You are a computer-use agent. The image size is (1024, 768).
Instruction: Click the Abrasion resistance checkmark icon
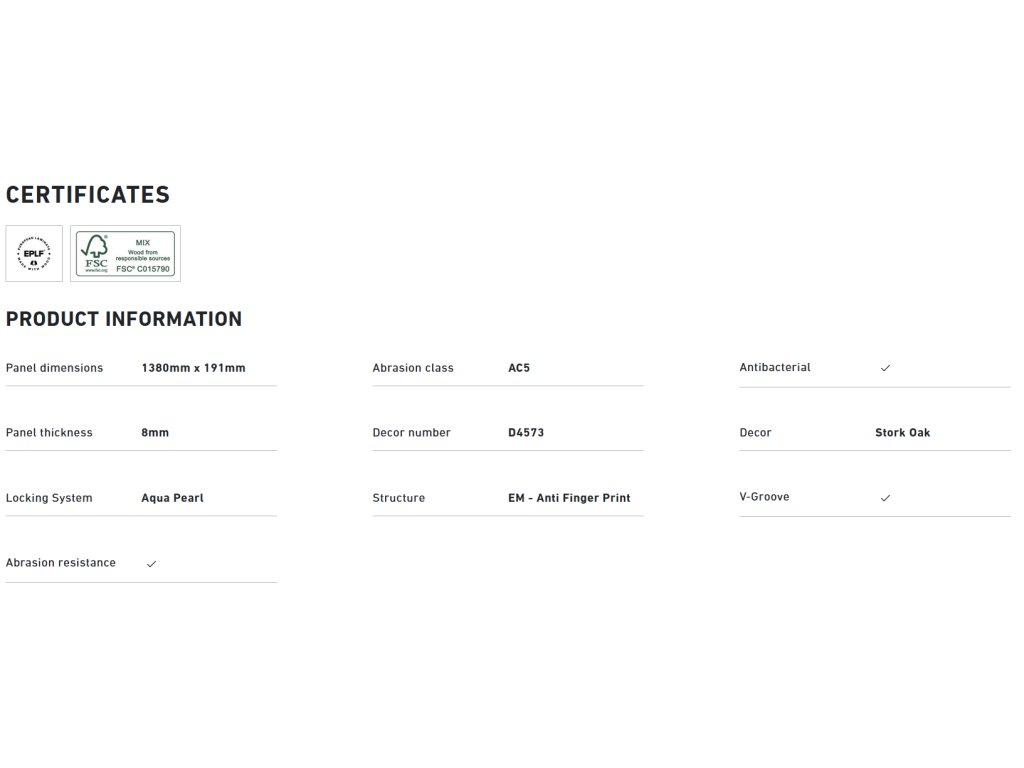tap(151, 564)
